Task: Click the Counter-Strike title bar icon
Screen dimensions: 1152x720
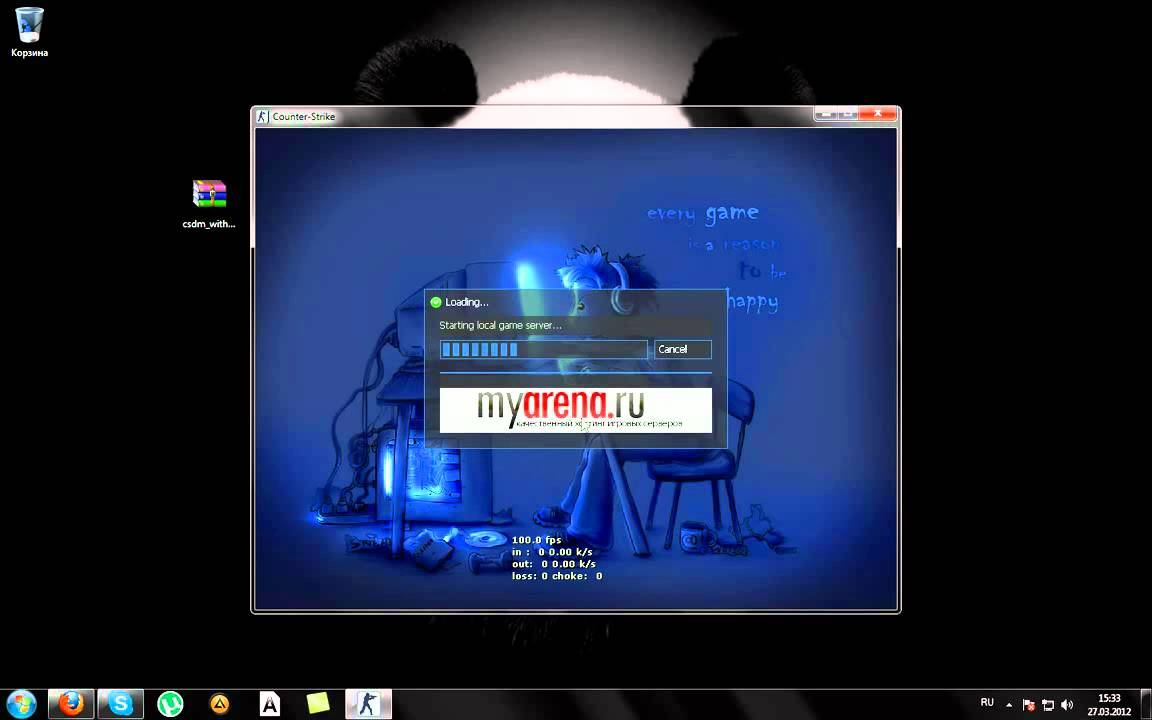Action: (x=262, y=116)
